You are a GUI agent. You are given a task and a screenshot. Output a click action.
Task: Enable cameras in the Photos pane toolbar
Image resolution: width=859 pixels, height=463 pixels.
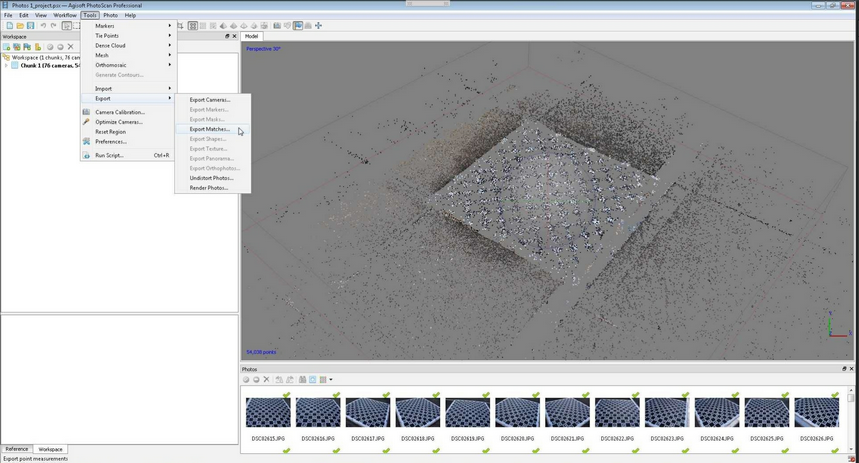[x=246, y=379]
